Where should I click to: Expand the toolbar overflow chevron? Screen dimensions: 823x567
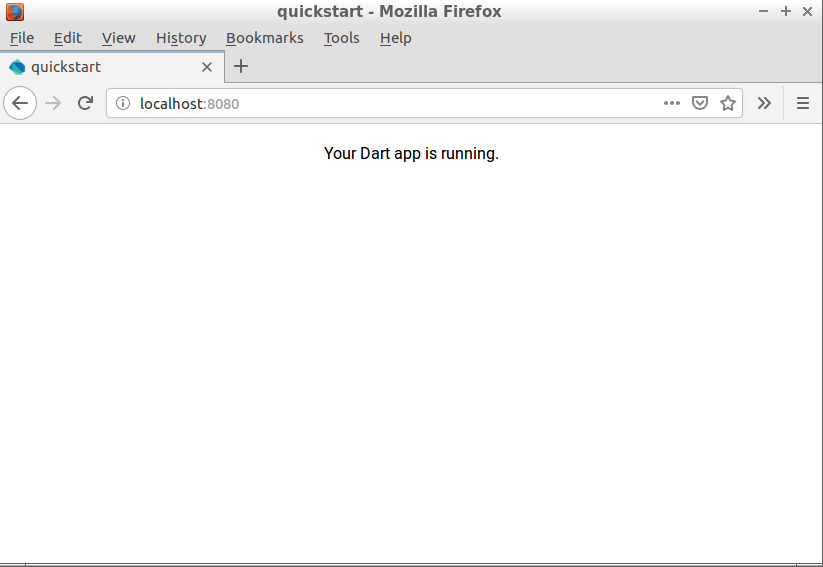(x=764, y=103)
